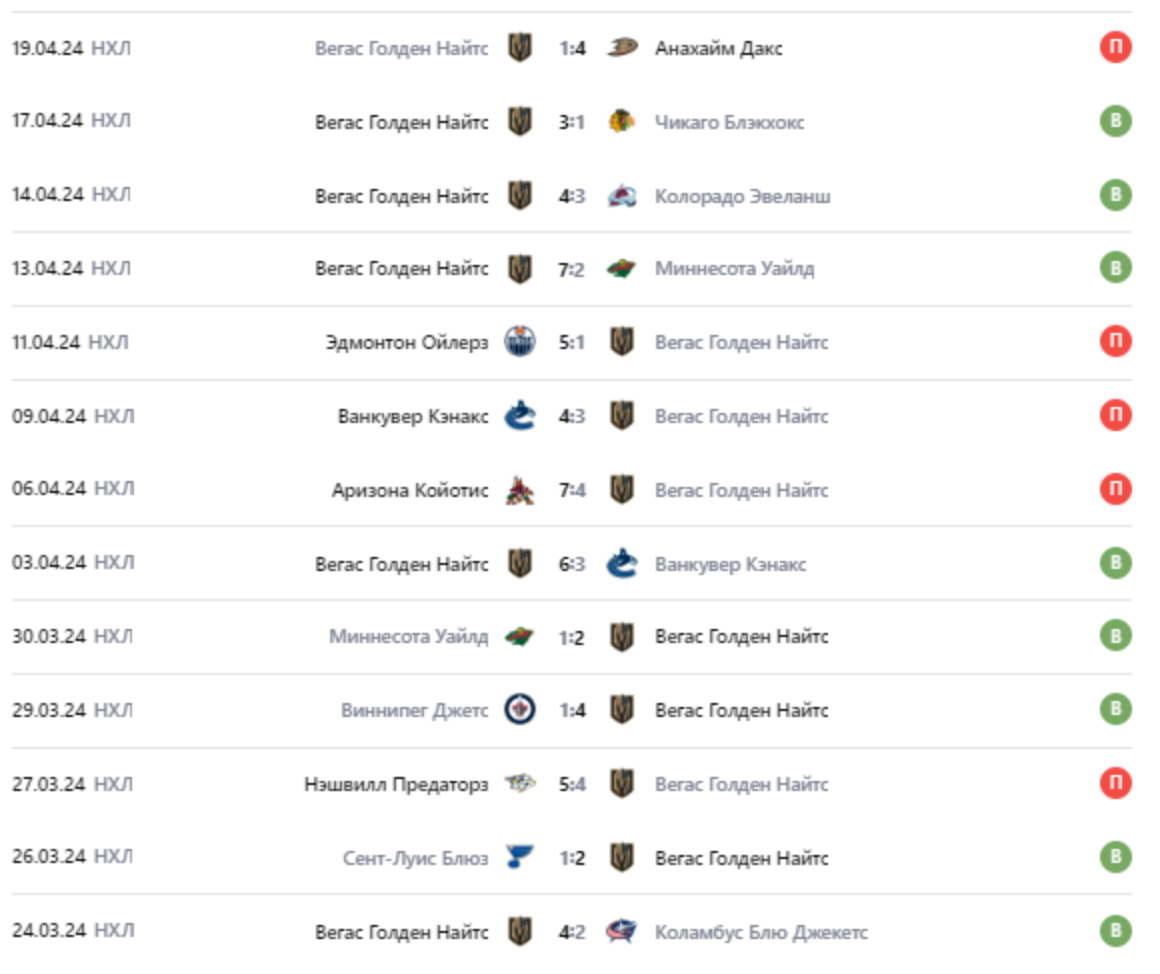Screen dimensions: 1160x974
Task: Click the Winnipeg Jets logo icon
Action: point(520,710)
